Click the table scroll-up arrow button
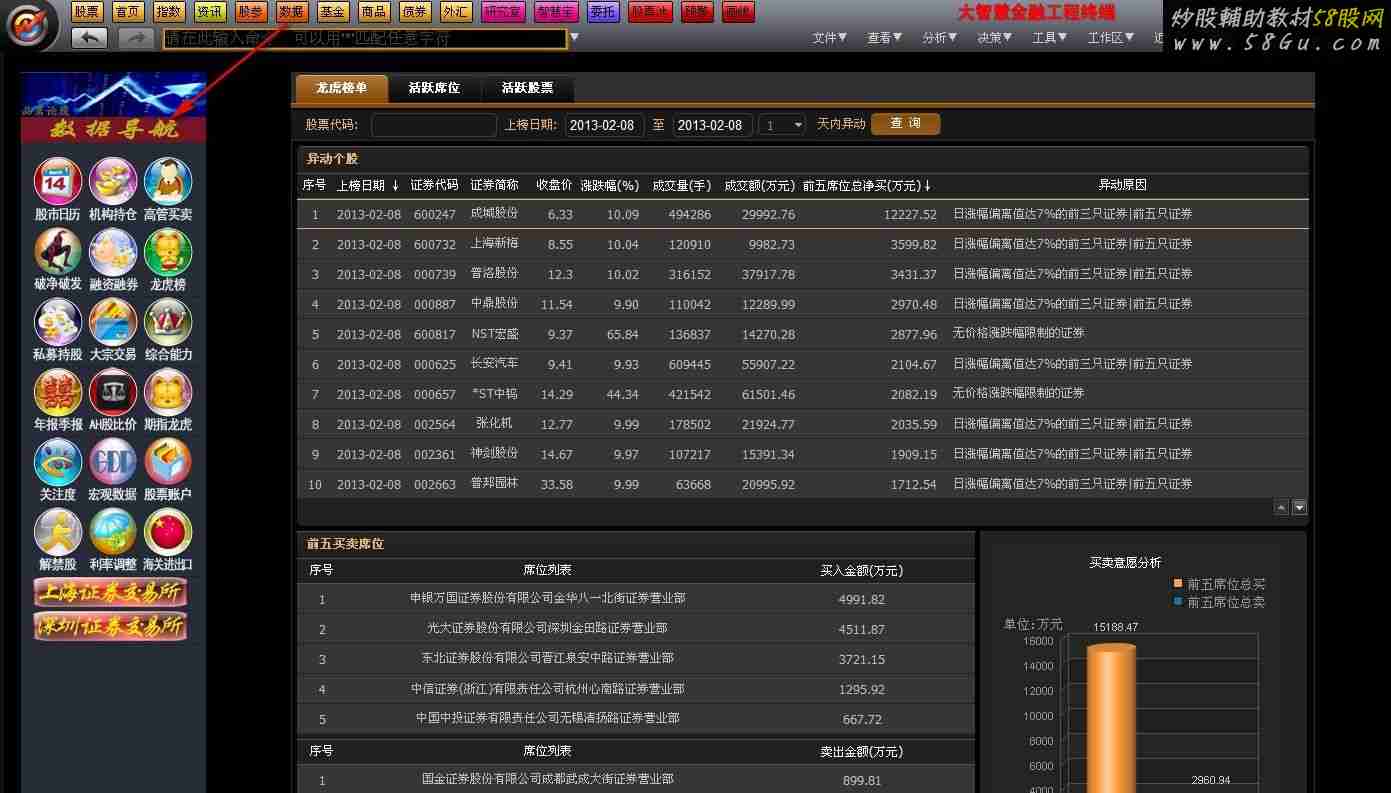Screen dimensions: 1391x793 pyautogui.click(x=1281, y=507)
